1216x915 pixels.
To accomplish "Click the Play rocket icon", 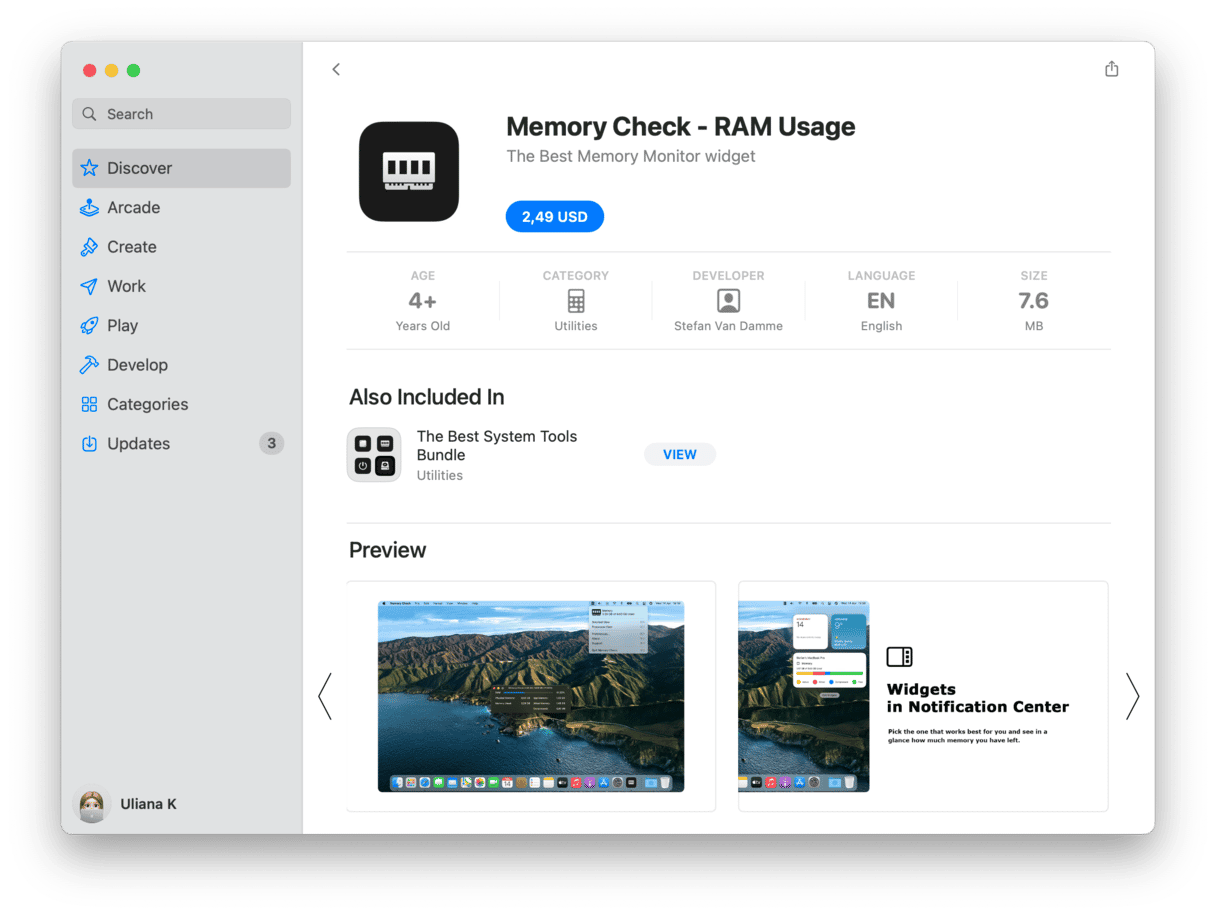I will 89,326.
